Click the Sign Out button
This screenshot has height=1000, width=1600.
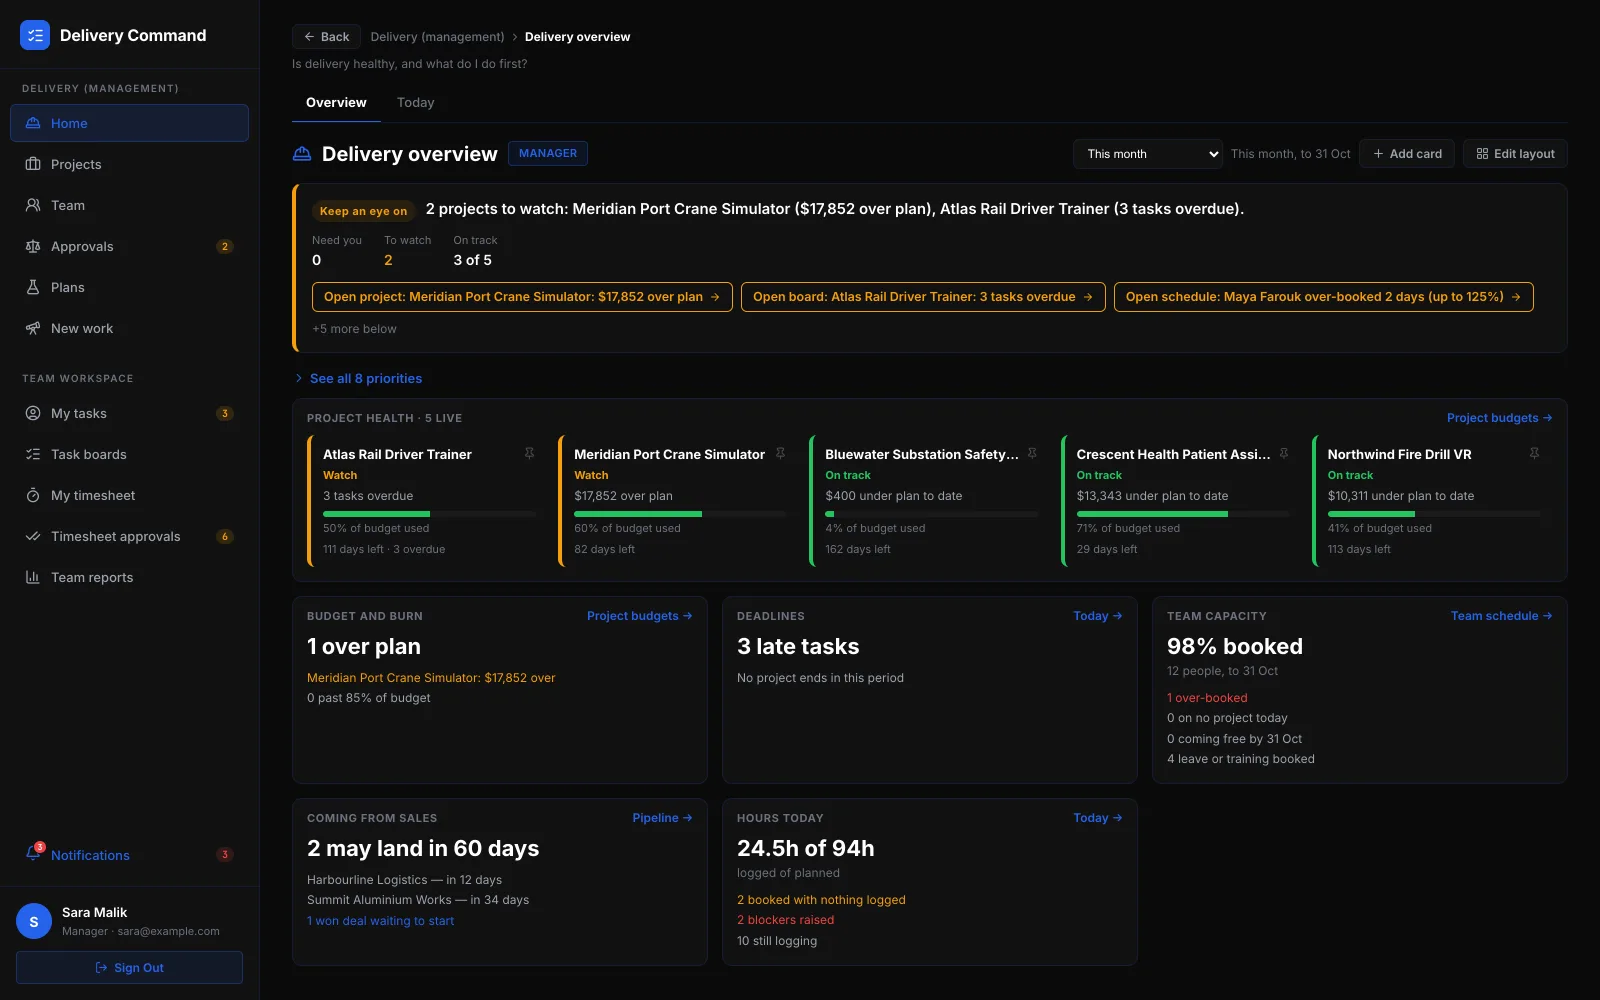point(129,968)
